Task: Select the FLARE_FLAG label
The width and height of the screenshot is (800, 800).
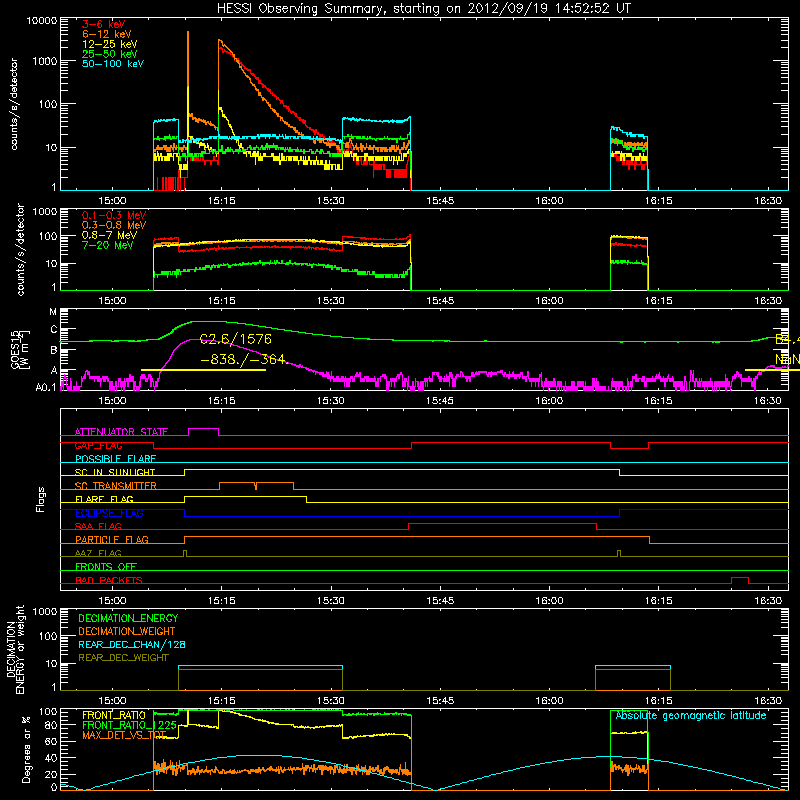Action: tap(104, 499)
